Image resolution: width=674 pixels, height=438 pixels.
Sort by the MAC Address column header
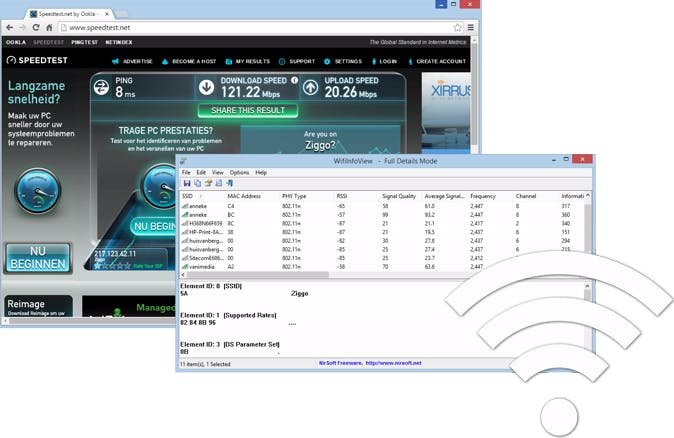pos(252,196)
